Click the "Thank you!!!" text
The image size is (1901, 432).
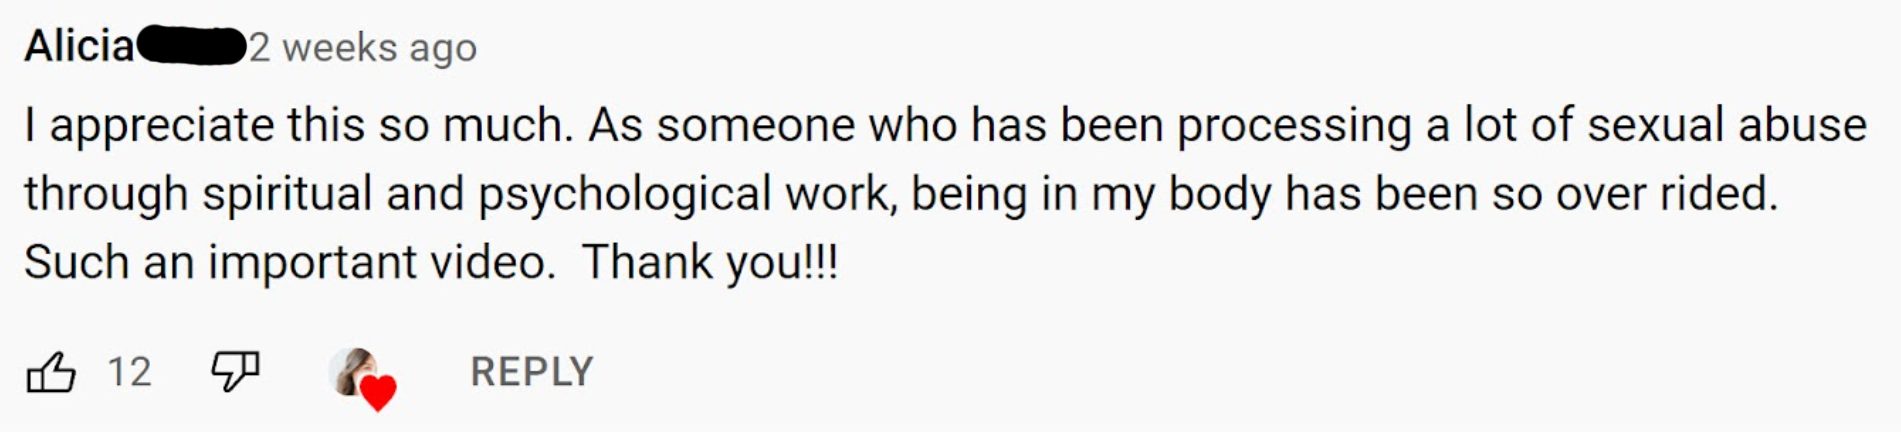[x=710, y=263]
